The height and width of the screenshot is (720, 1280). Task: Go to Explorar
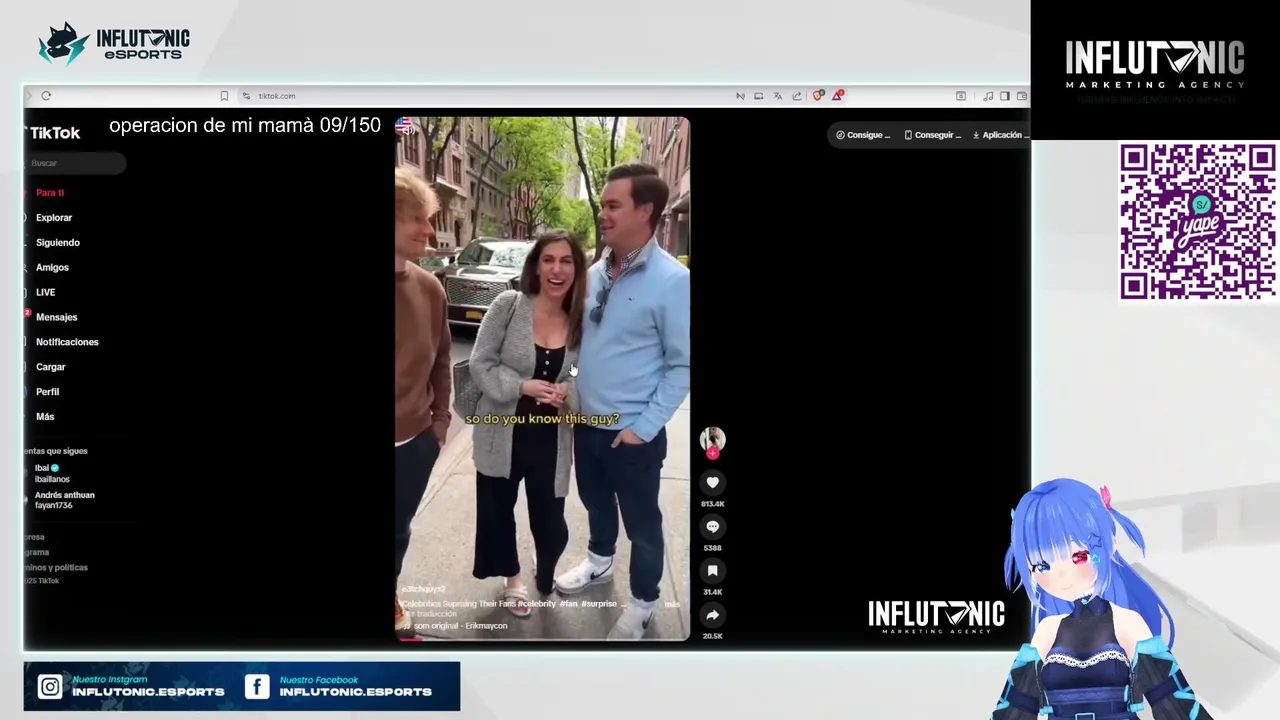(x=54, y=218)
